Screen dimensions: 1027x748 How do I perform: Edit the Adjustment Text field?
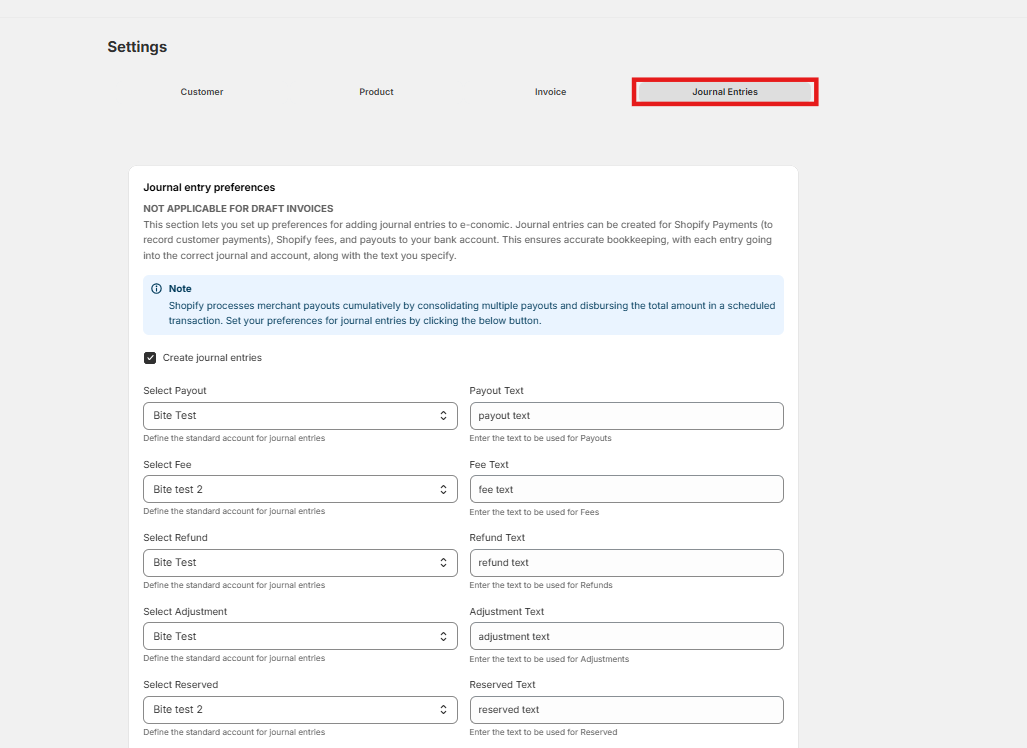pyautogui.click(x=626, y=636)
